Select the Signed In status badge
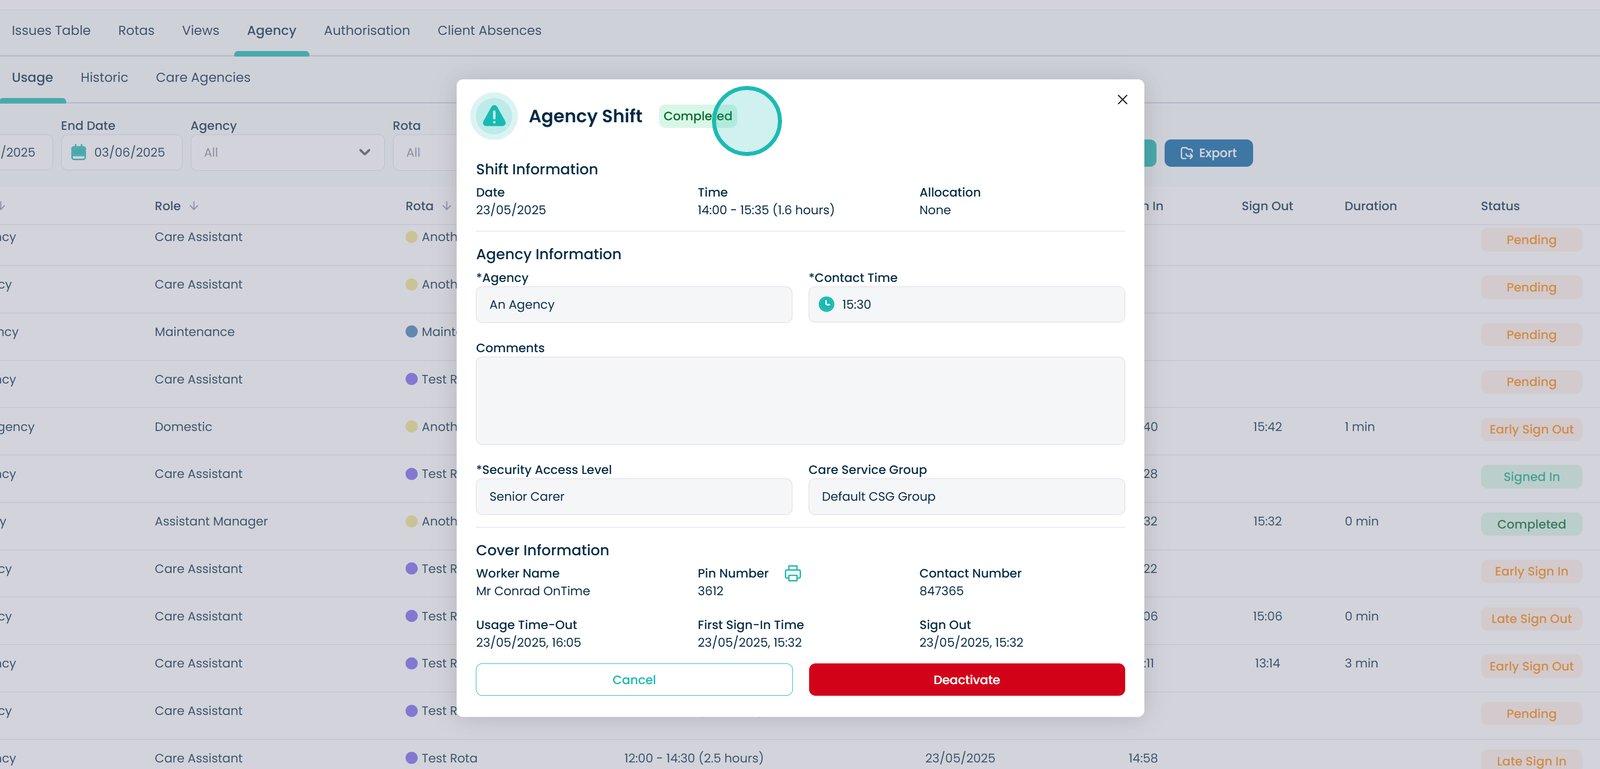The width and height of the screenshot is (1600, 769). coord(1531,477)
